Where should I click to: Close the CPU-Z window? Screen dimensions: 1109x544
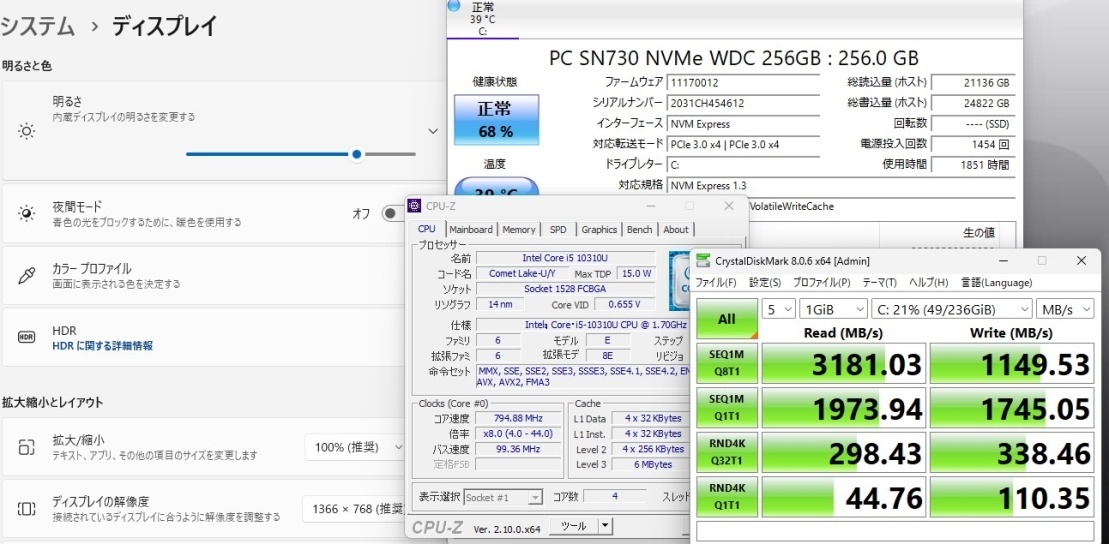(x=728, y=206)
